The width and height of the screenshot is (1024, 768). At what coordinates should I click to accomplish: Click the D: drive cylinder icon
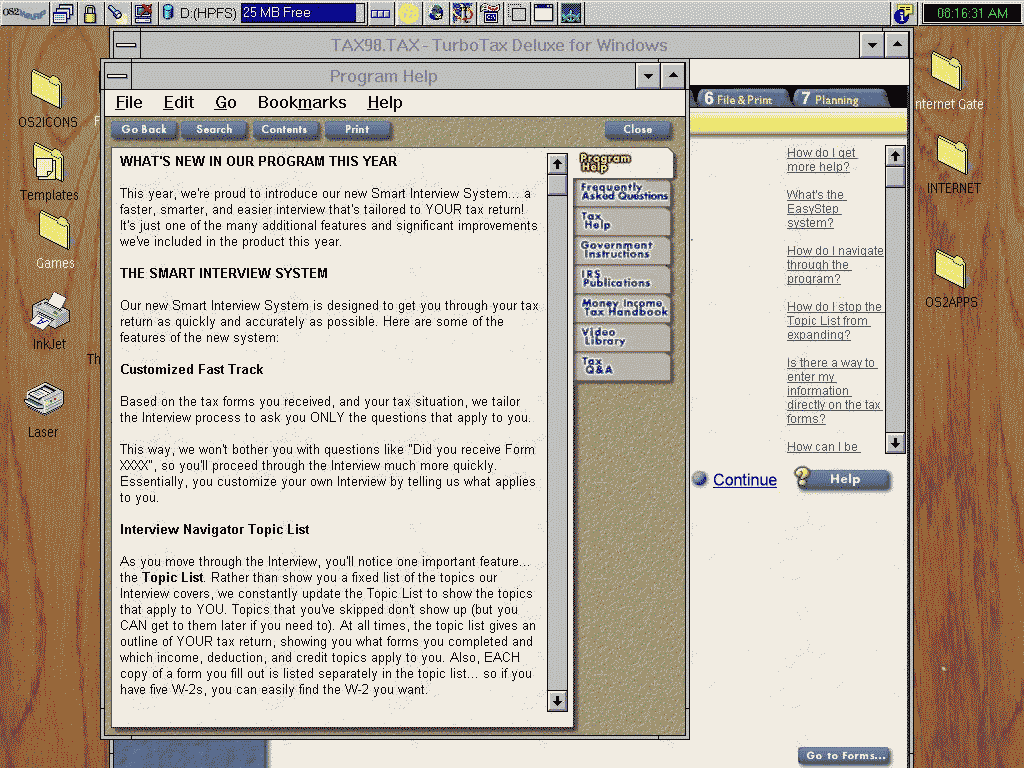click(168, 12)
